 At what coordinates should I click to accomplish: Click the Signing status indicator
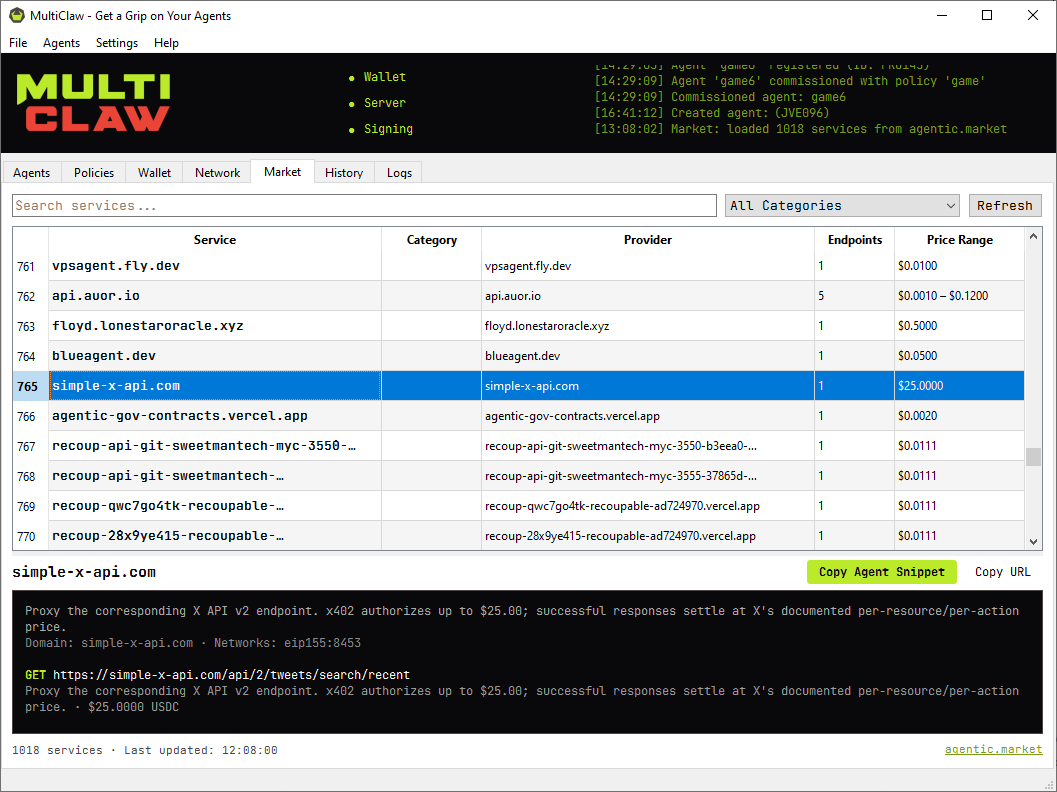click(381, 129)
